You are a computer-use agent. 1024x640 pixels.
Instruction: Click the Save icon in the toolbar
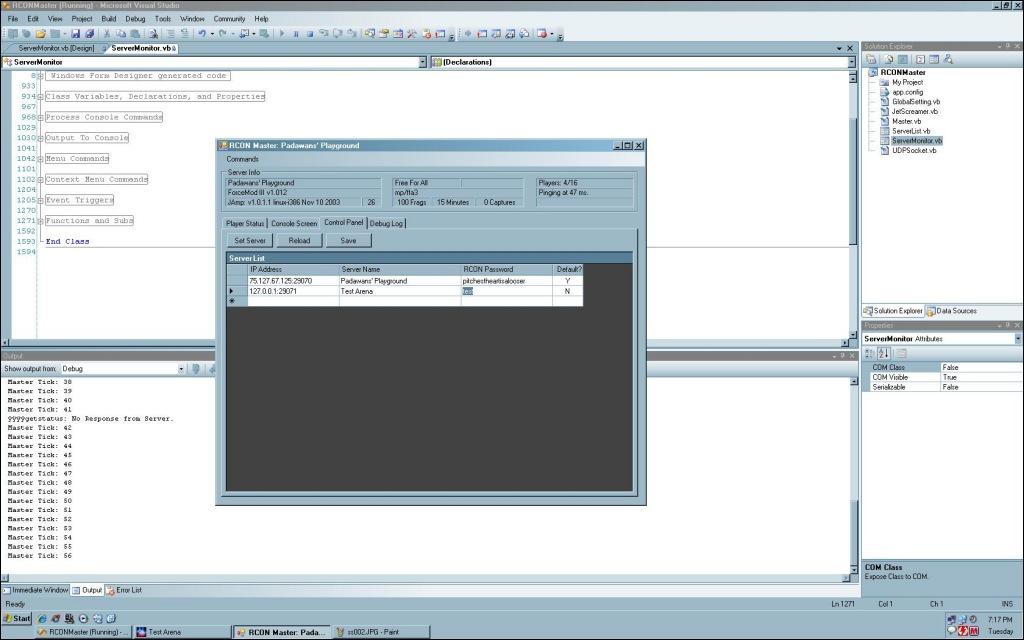tap(77, 33)
